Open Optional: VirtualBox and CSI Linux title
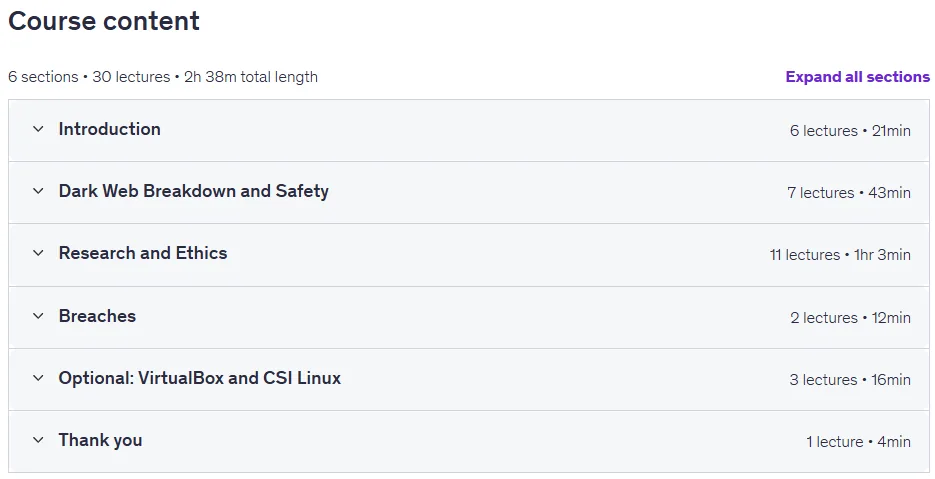This screenshot has width=935, height=479. click(x=200, y=378)
